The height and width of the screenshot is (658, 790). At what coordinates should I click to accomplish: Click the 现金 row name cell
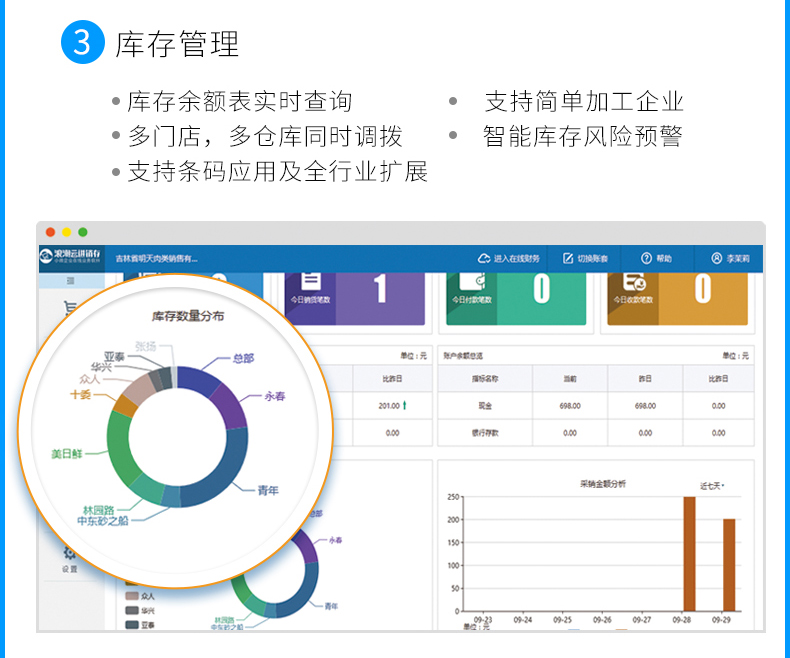coord(485,406)
